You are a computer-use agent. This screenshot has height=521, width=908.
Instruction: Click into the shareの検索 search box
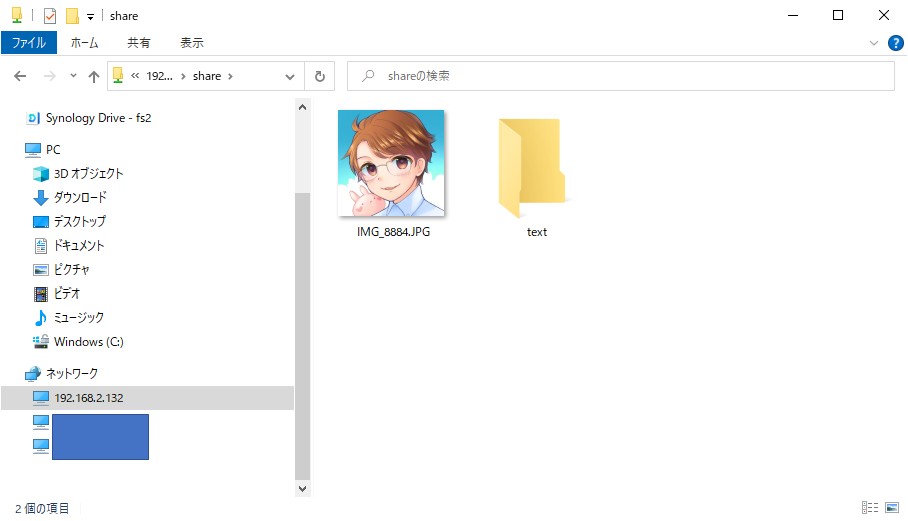click(x=621, y=76)
